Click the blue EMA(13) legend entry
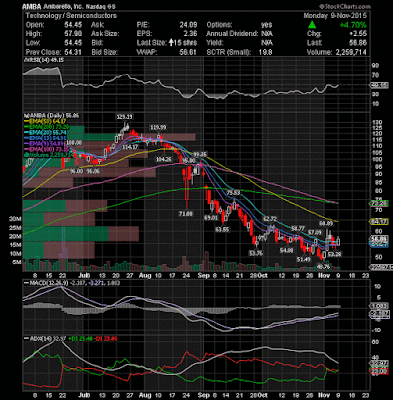The height and width of the screenshot is (400, 393). (46, 138)
